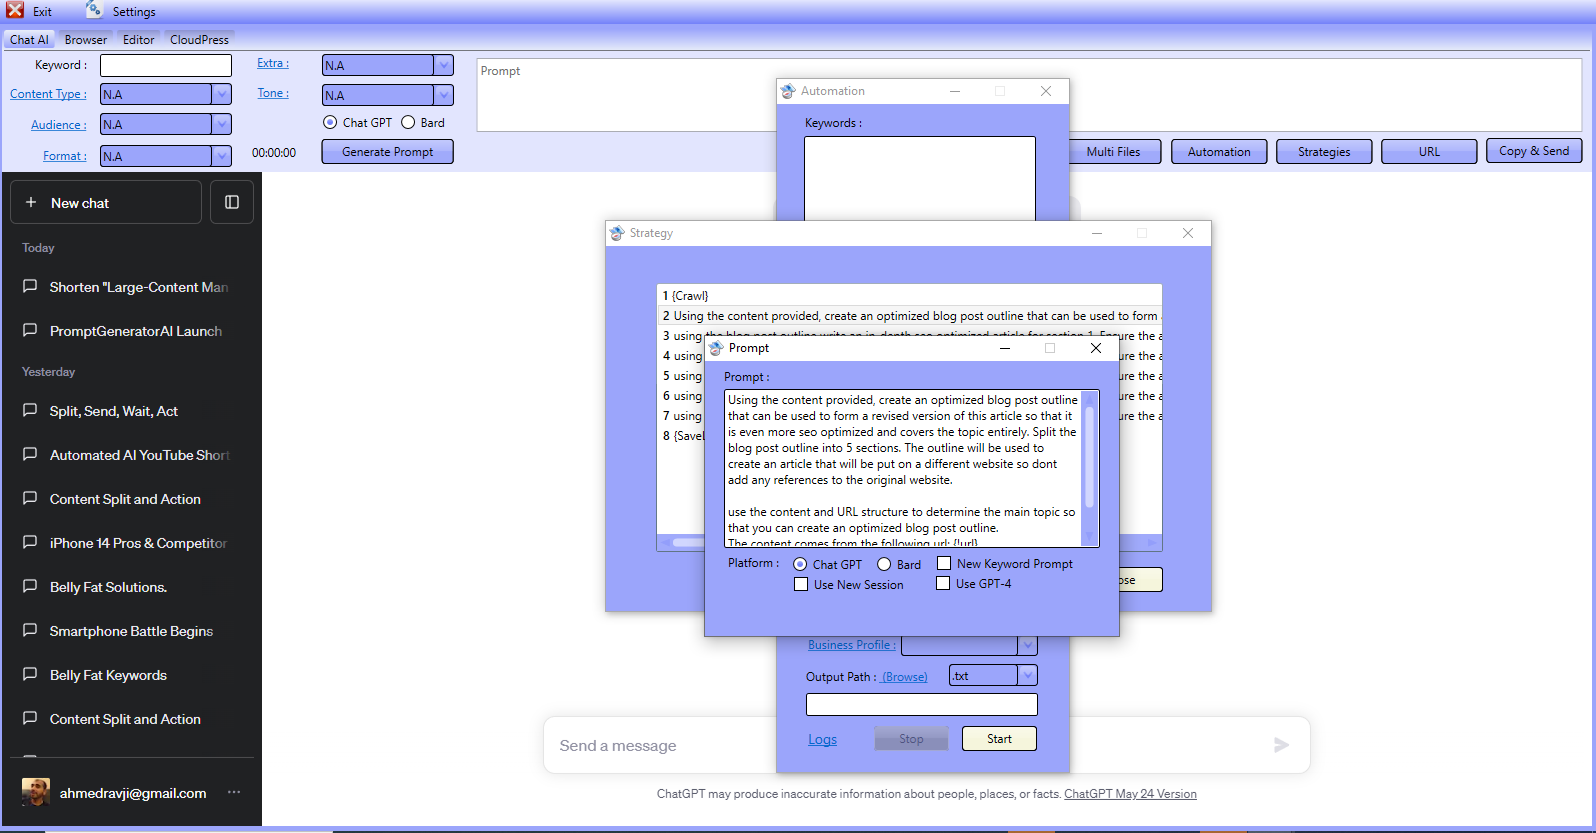This screenshot has width=1596, height=833.
Task: Close the Automation window
Action: point(1046,91)
